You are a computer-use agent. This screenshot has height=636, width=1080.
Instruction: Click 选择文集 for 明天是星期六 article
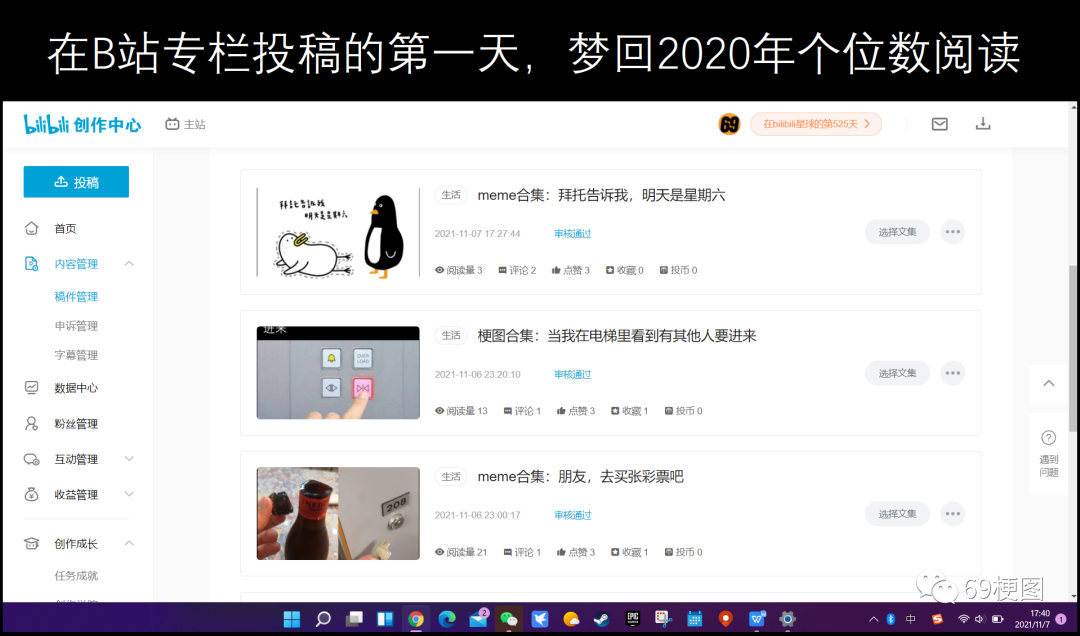(897, 232)
